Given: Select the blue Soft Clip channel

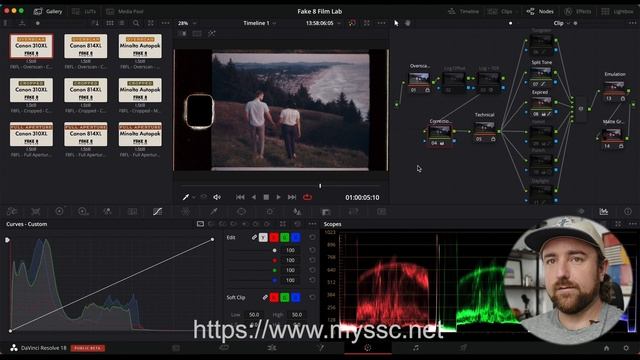Looking at the screenshot, I should (x=296, y=298).
